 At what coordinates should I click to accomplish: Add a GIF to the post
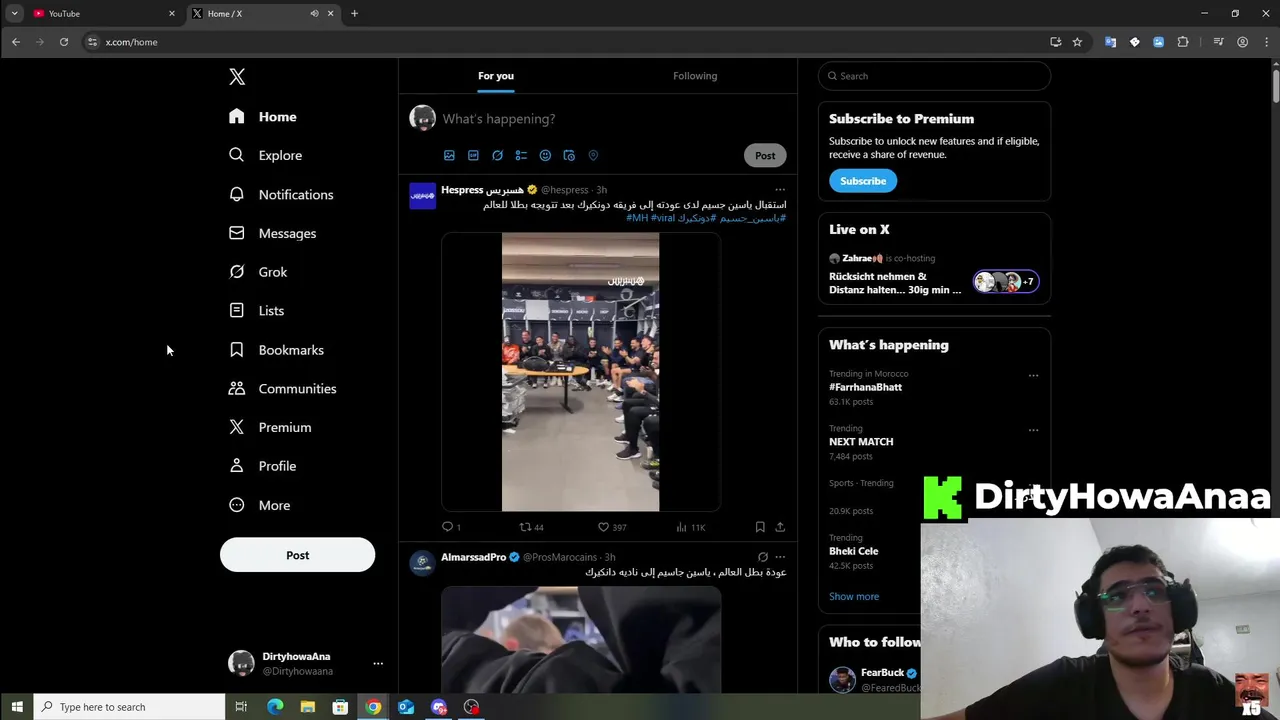(473, 155)
